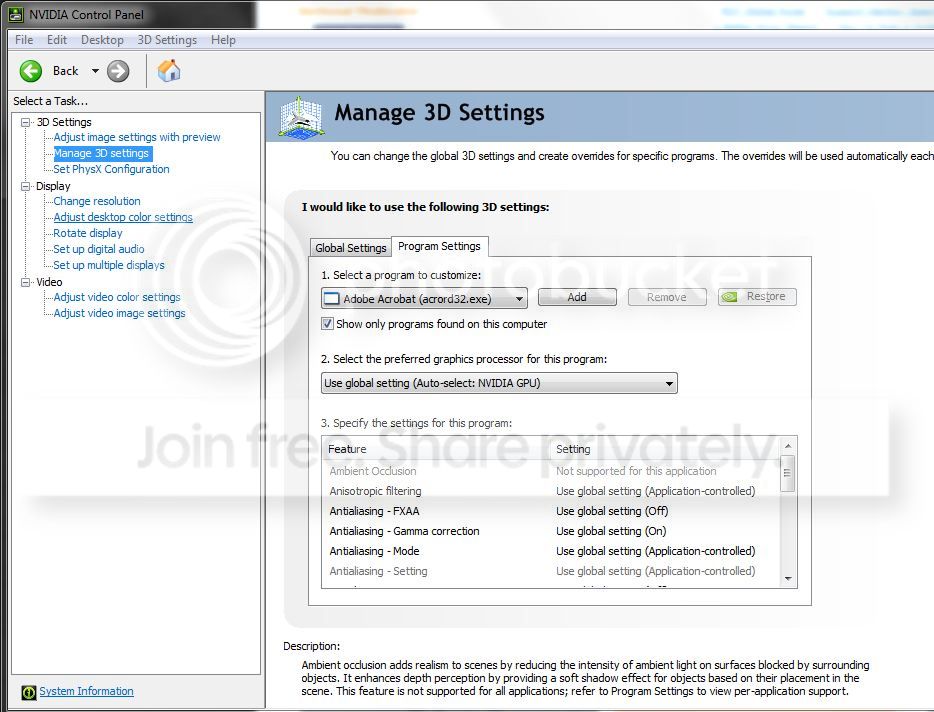
Task: Uncheck Show only programs found on this computer
Action: coord(327,324)
